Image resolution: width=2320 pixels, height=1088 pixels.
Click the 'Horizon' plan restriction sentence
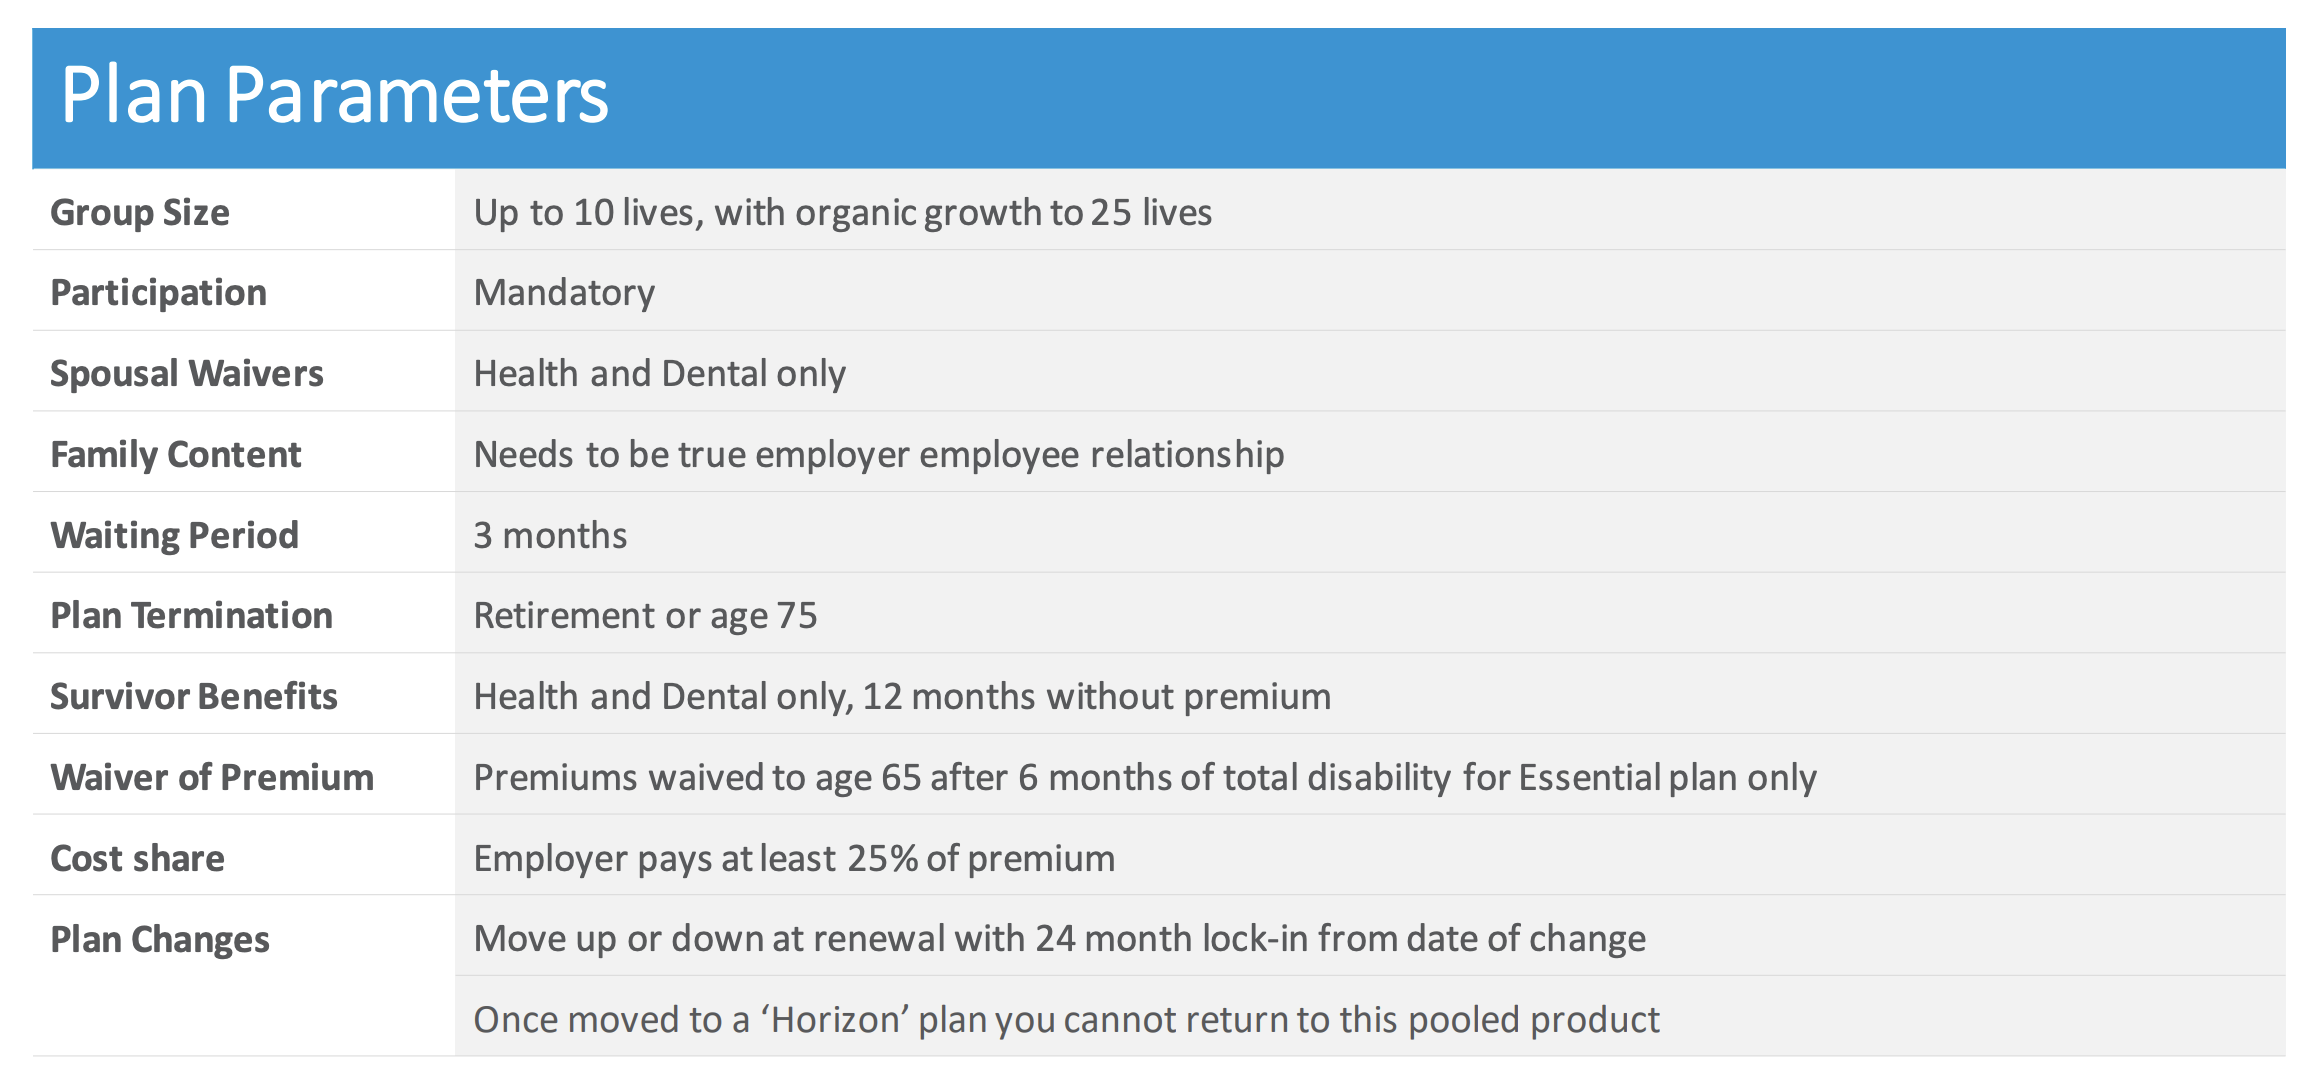point(1066,1019)
